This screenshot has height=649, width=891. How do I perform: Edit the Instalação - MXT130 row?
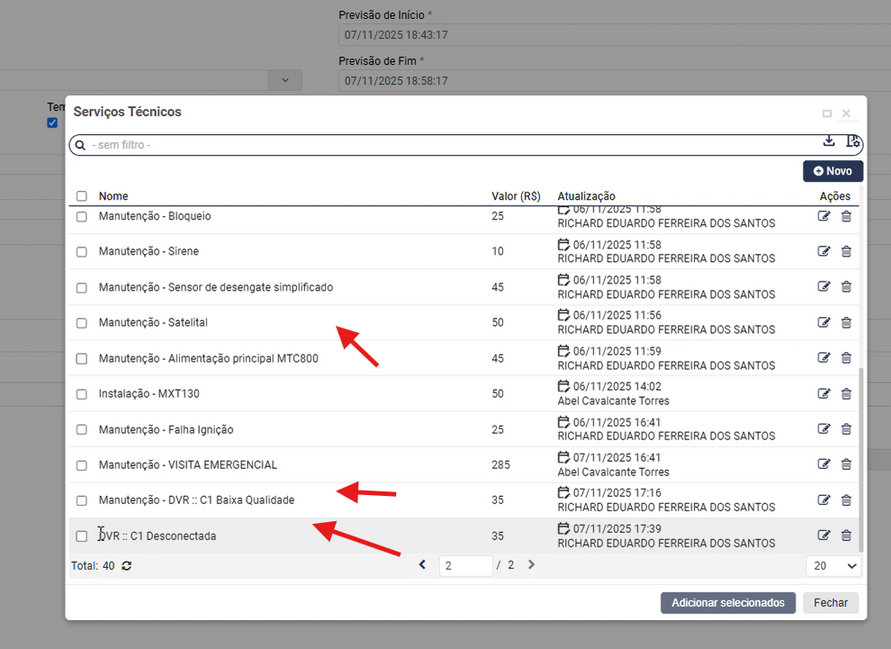coord(824,393)
